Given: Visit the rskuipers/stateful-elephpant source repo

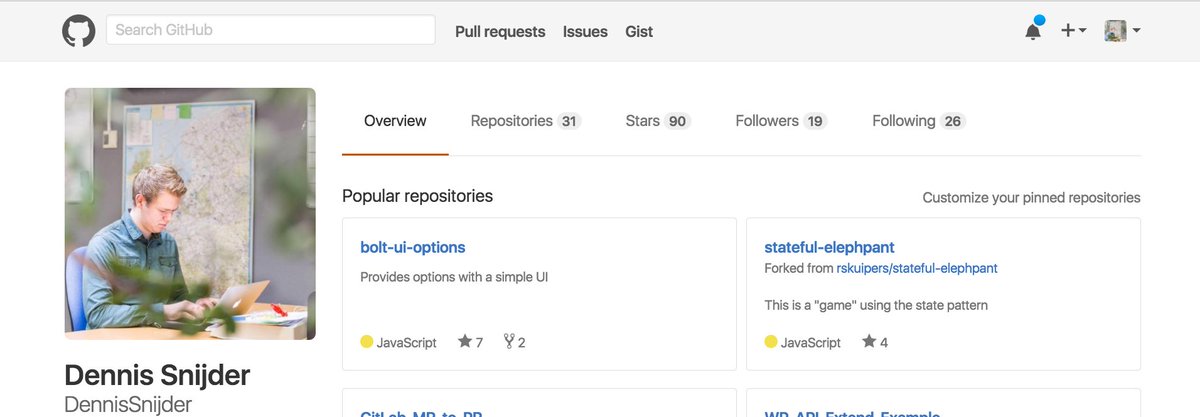Looking at the screenshot, I should point(917,269).
